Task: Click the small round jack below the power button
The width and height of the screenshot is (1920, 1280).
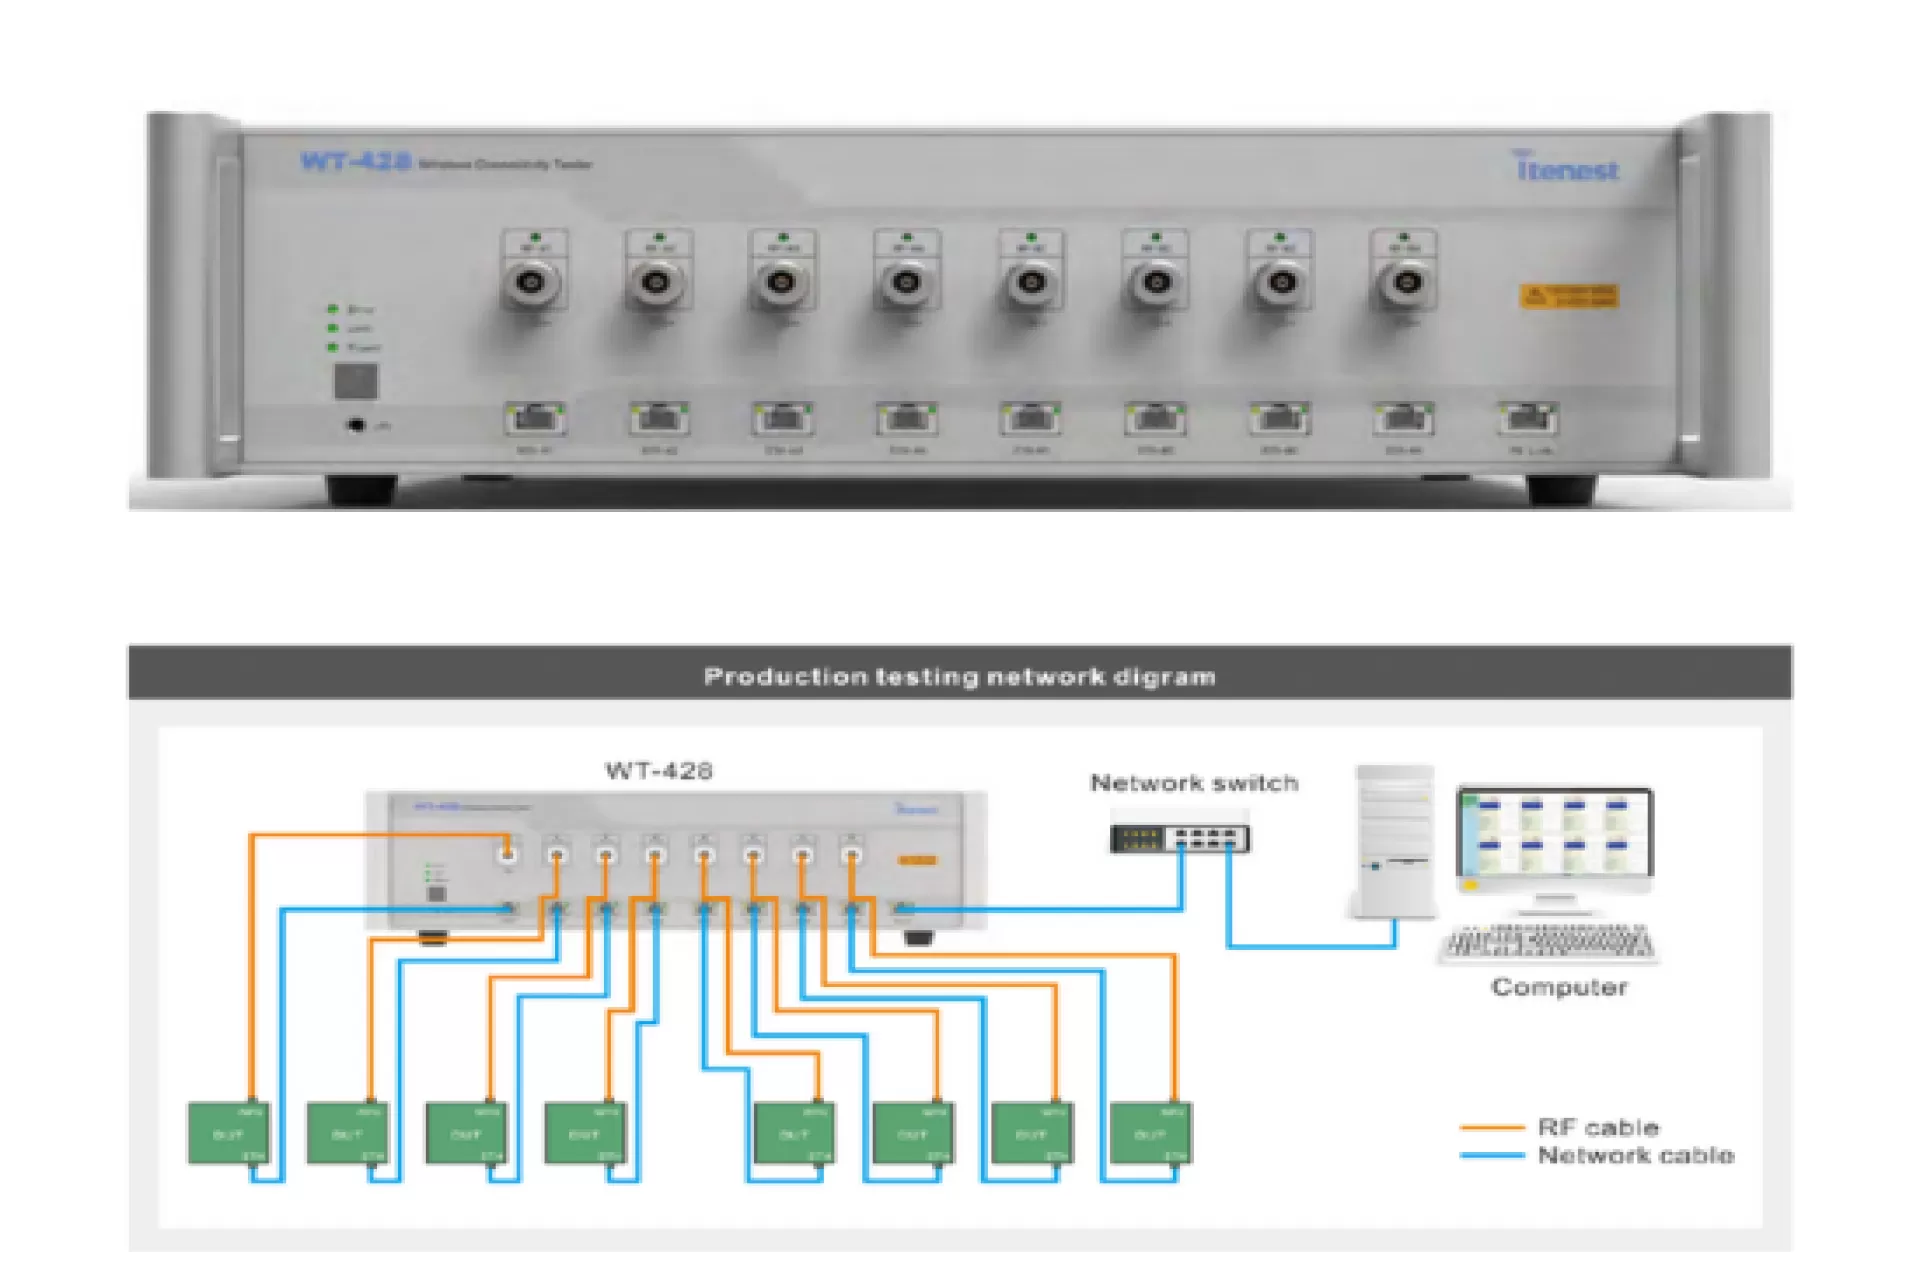Action: (355, 425)
